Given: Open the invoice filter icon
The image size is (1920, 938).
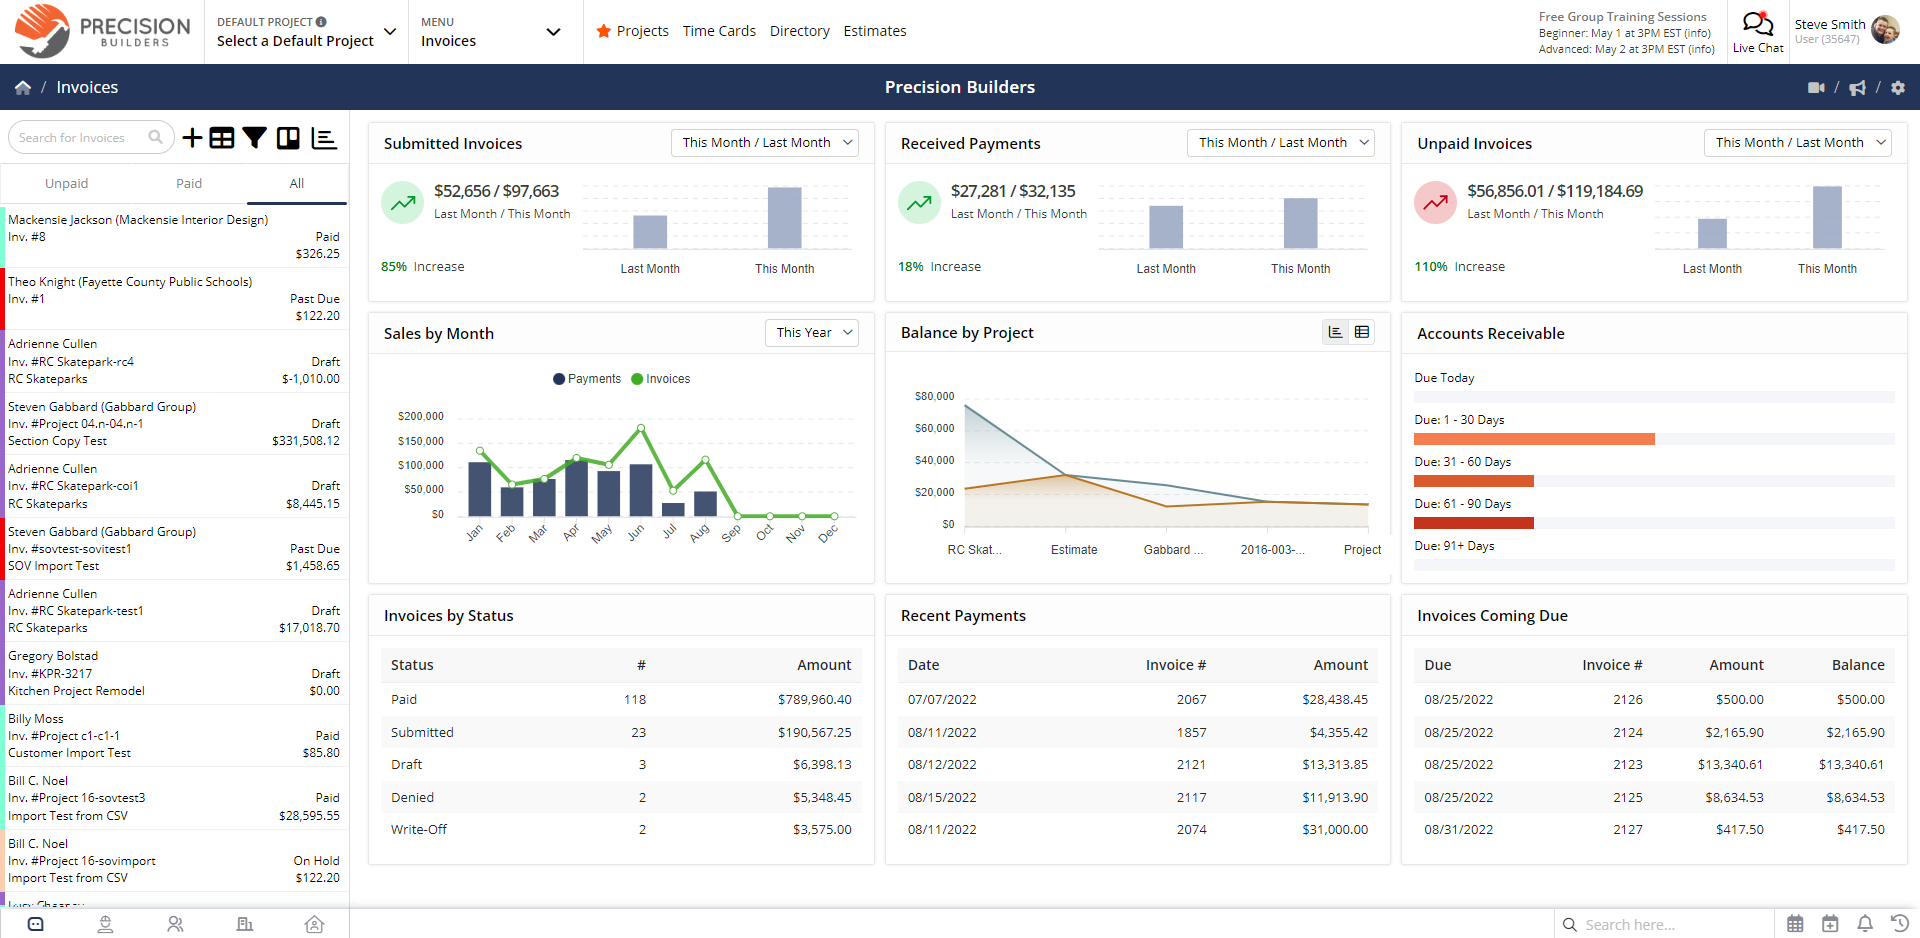Looking at the screenshot, I should [x=255, y=137].
